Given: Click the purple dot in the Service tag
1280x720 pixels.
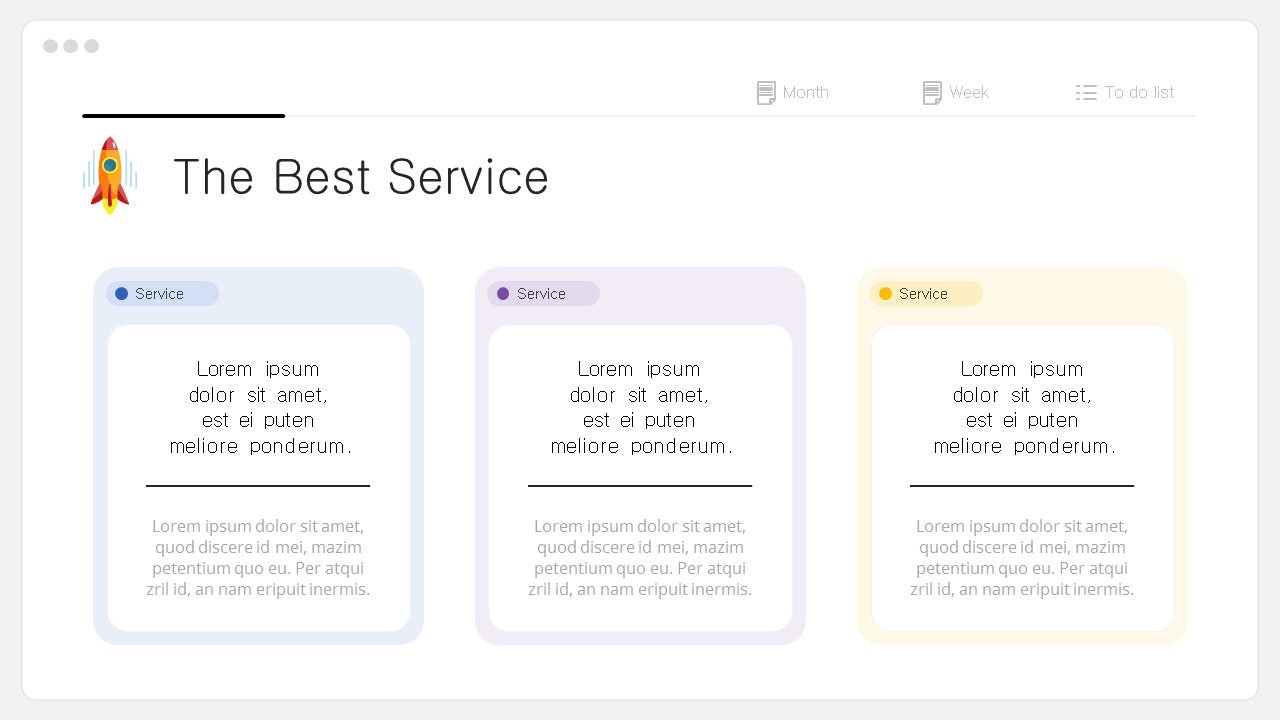Looking at the screenshot, I should tap(503, 294).
